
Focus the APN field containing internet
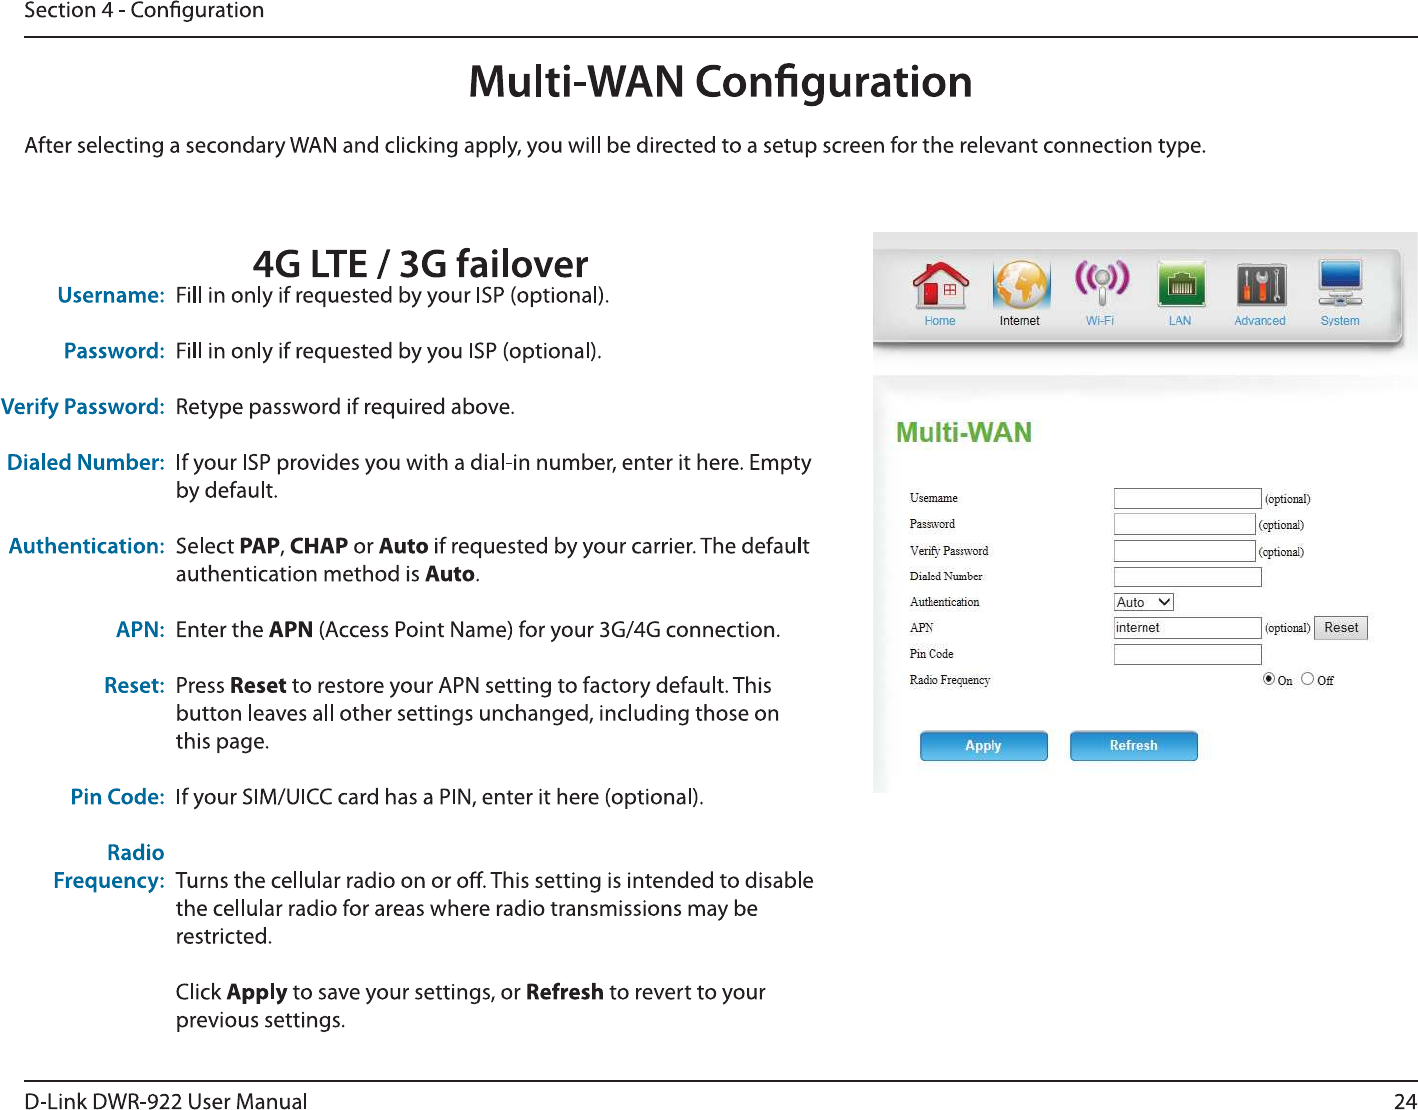[x=1187, y=628]
